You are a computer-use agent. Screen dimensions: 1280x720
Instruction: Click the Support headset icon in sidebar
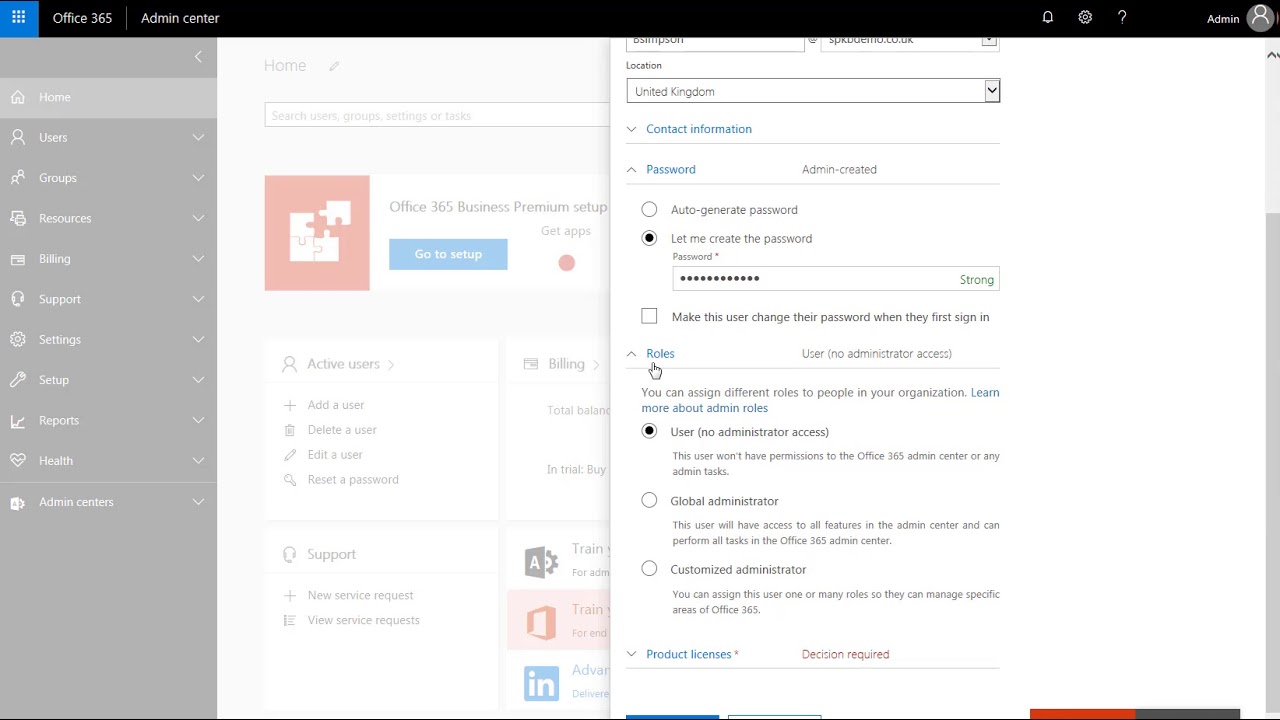17,299
